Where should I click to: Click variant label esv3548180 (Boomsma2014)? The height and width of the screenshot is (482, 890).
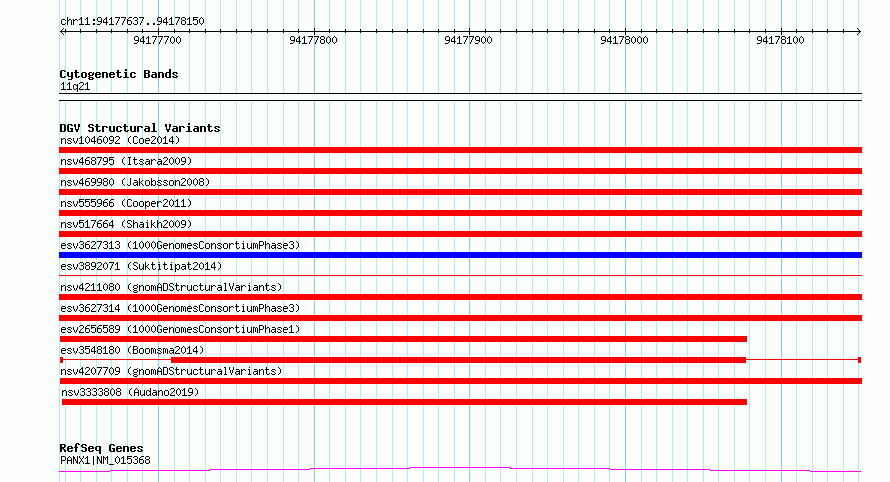(132, 350)
